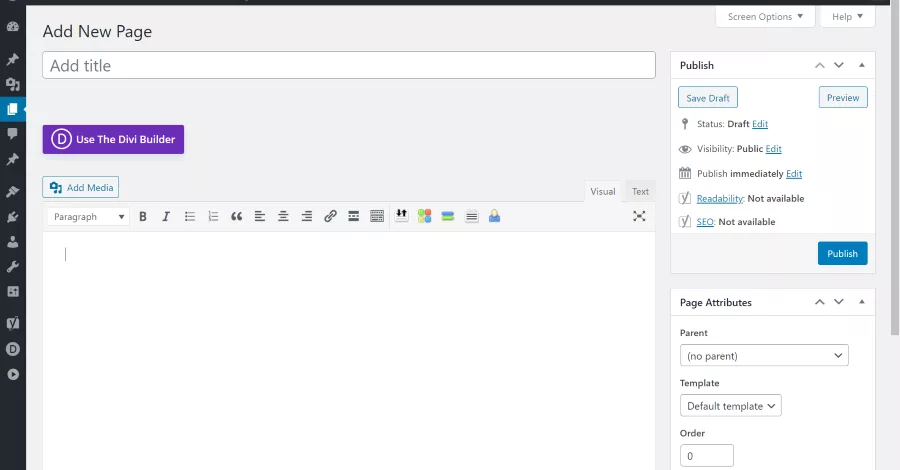The width and height of the screenshot is (900, 470).
Task: Click the gray lines toolbar icon
Action: (471, 216)
